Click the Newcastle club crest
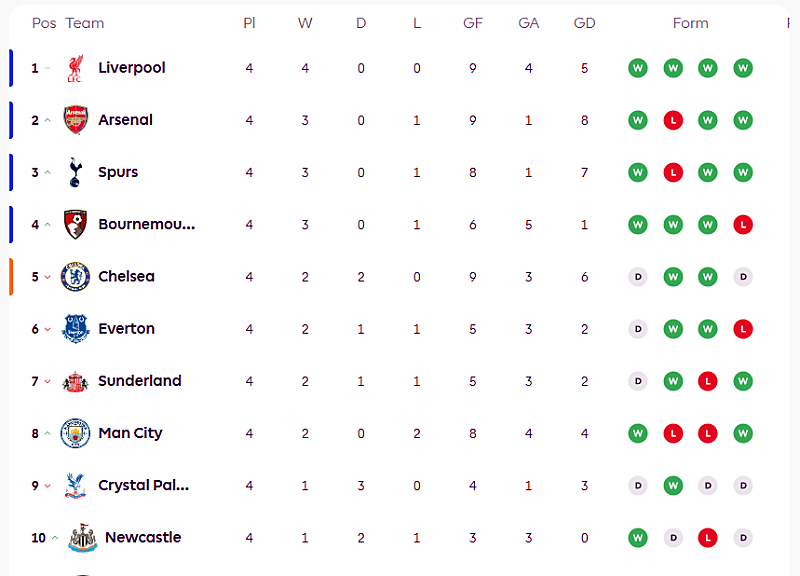800x576 pixels. [x=82, y=537]
